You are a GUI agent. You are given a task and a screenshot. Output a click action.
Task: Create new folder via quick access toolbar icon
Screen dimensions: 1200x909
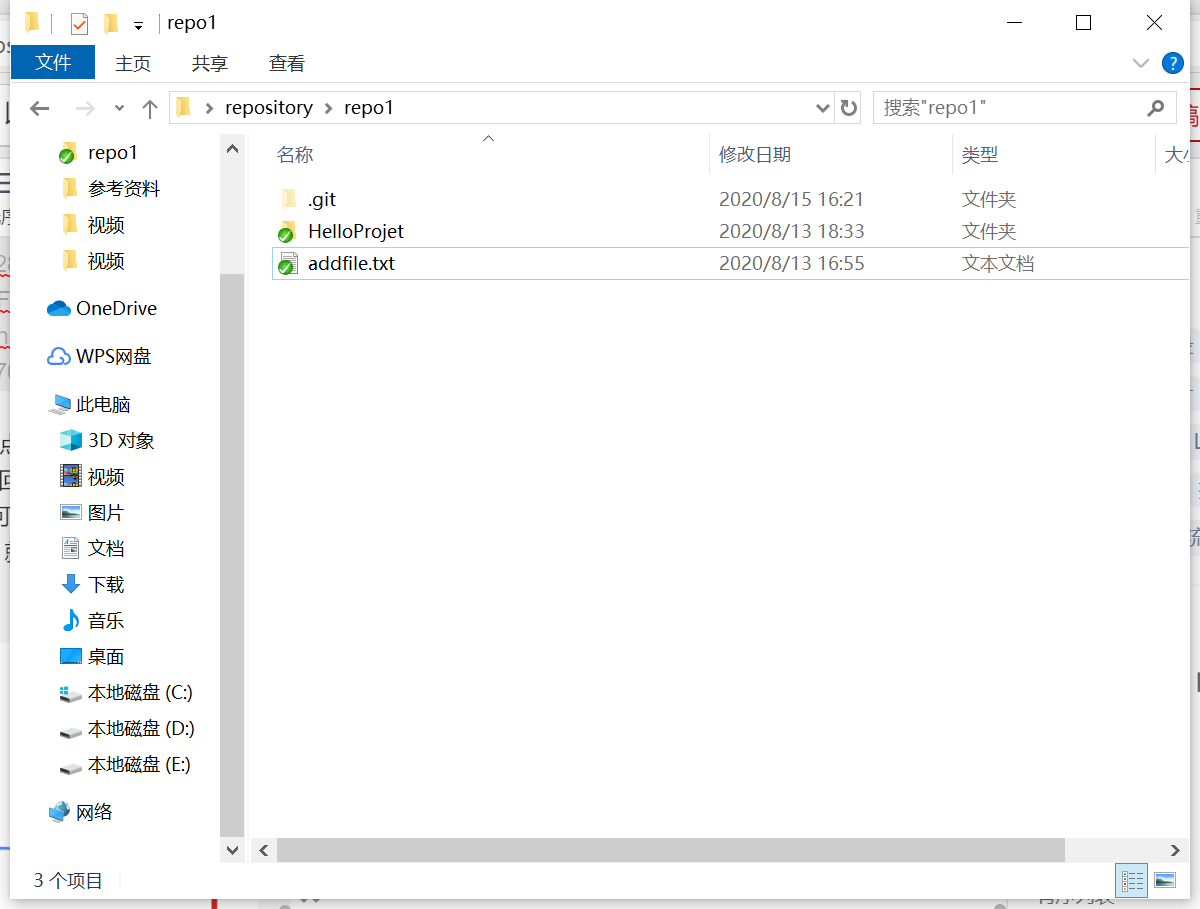tap(111, 22)
